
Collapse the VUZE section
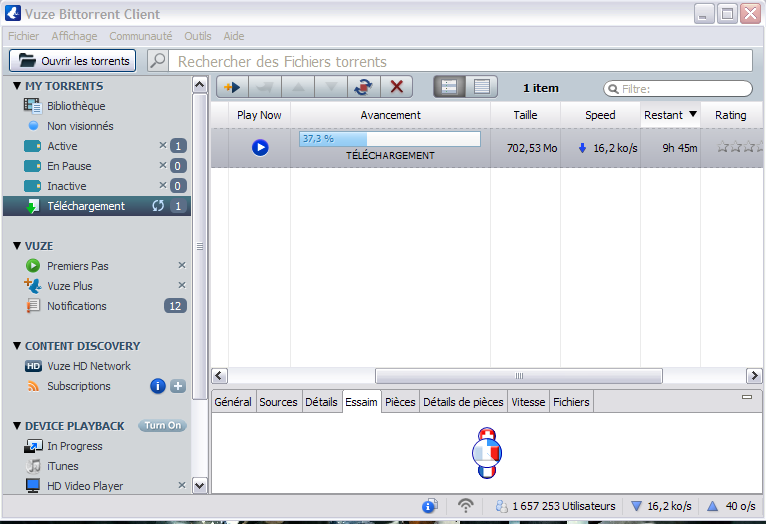(17, 246)
